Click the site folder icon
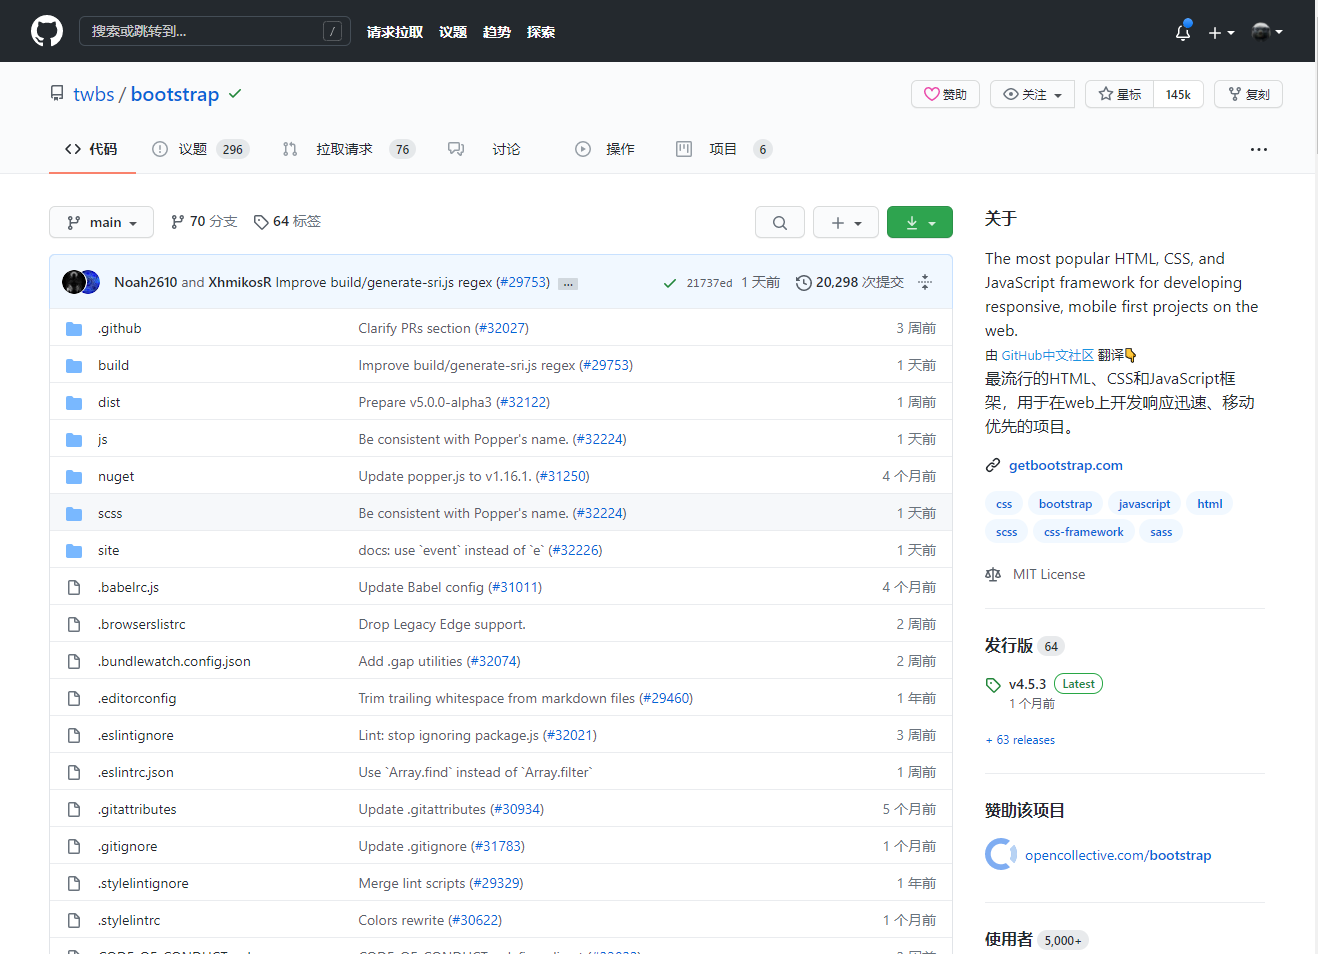This screenshot has width=1318, height=954. 74,550
